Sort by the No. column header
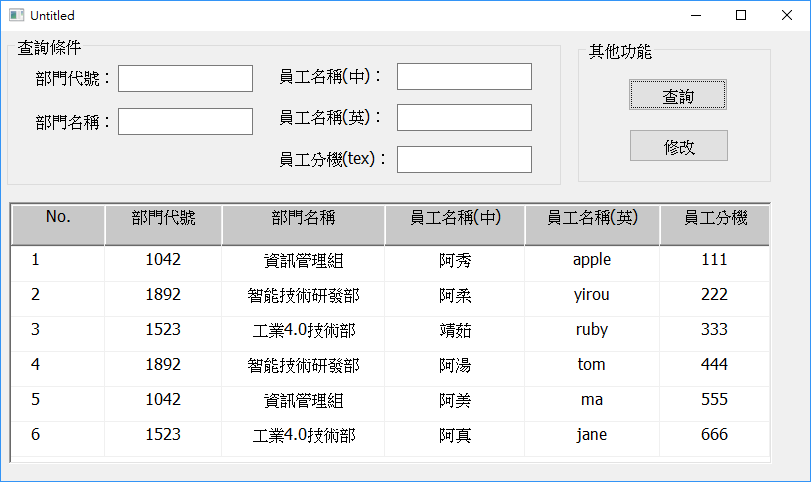Viewport: 811px width, 482px height. [58, 218]
